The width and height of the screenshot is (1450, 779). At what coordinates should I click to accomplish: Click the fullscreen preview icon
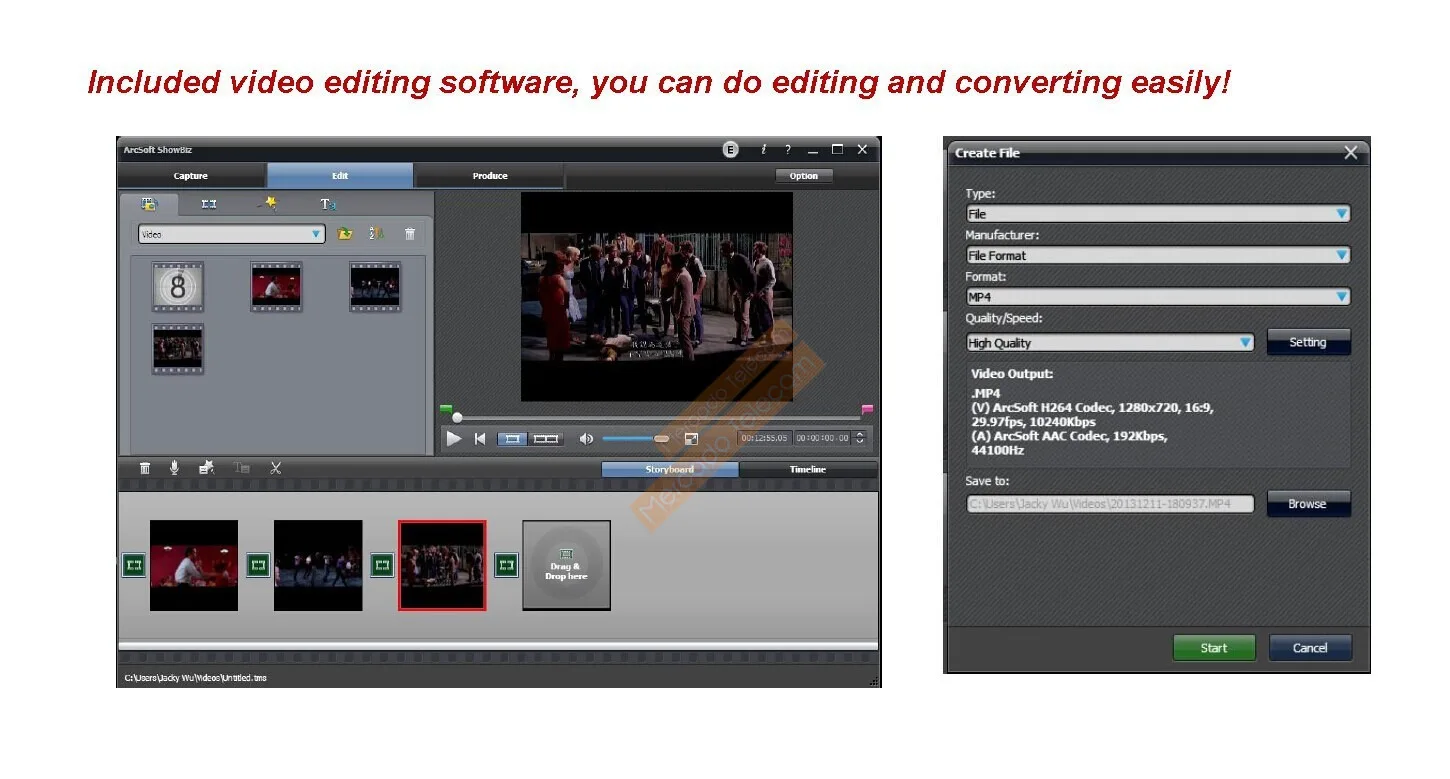click(691, 438)
